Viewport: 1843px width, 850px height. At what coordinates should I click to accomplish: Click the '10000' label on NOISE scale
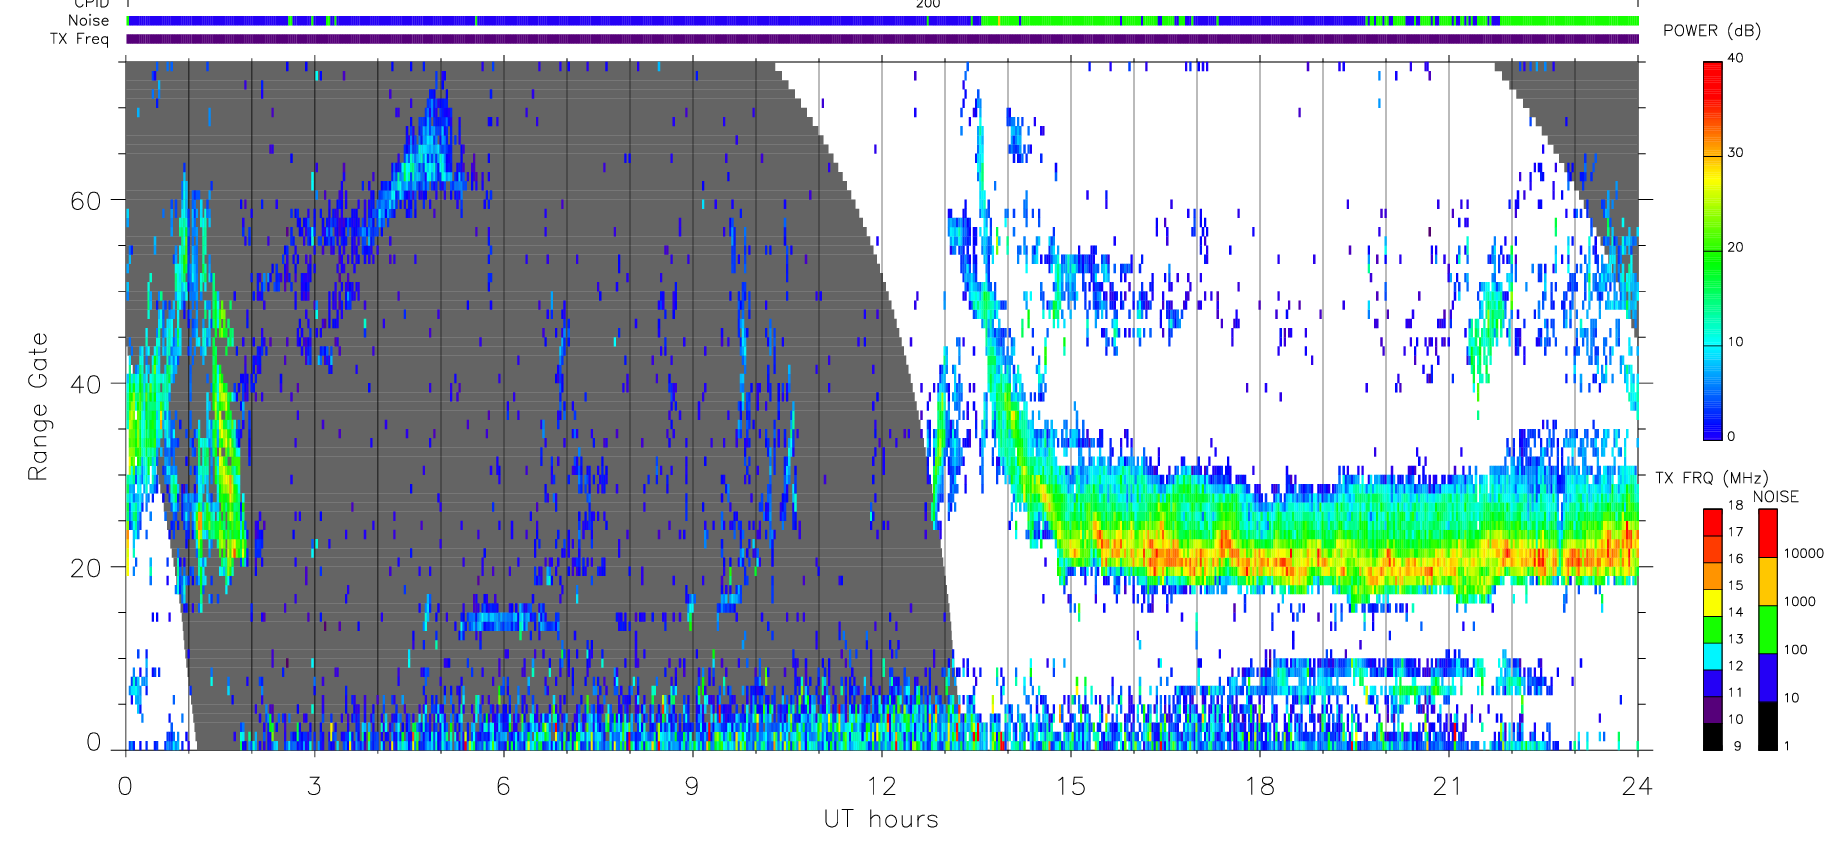point(1804,553)
